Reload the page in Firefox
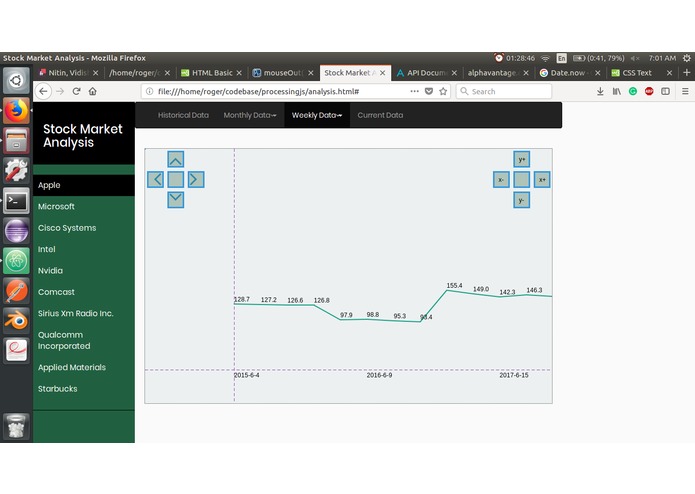The width and height of the screenshot is (695, 494). tap(76, 91)
